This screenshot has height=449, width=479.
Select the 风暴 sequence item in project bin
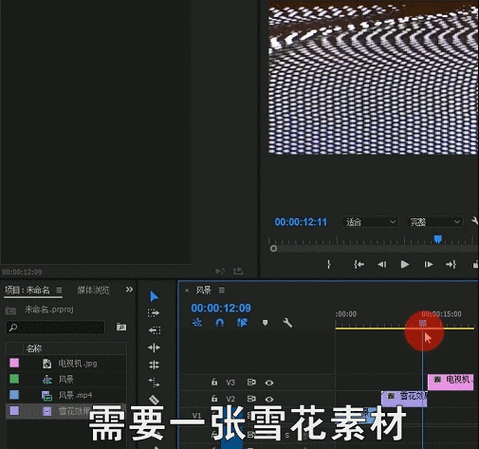(x=66, y=379)
